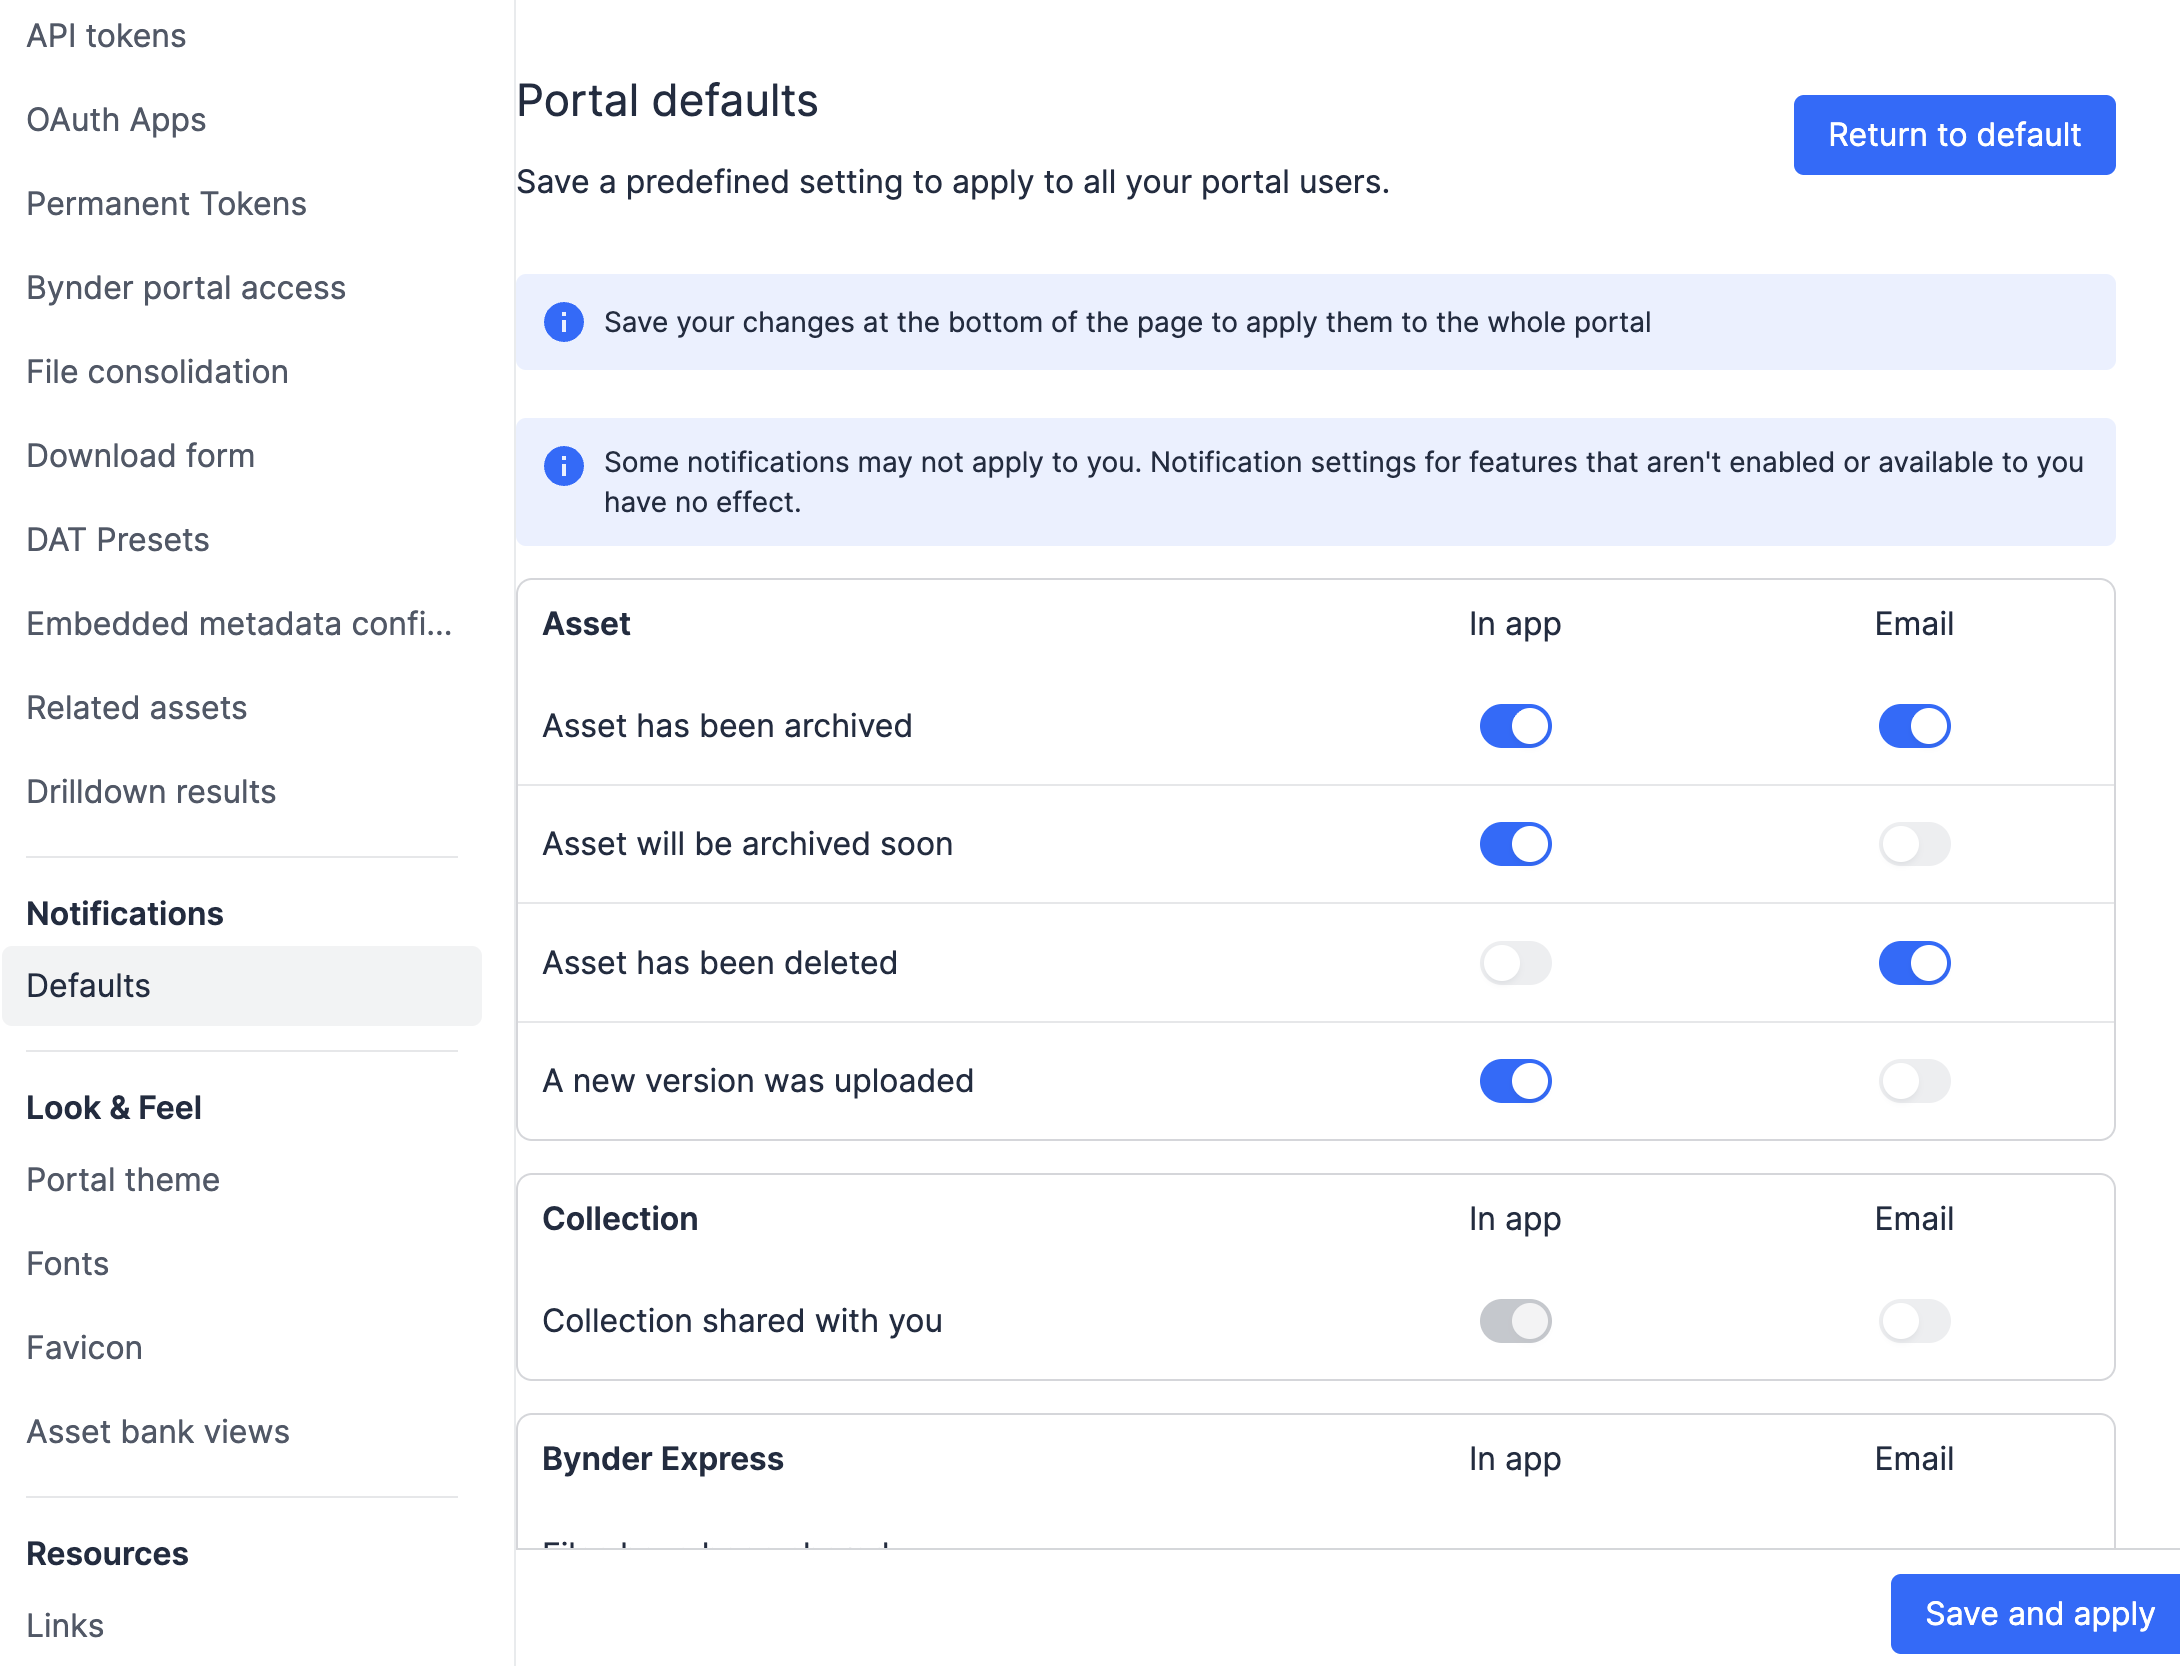Toggle in-app for A new version was uploaded
Image resolution: width=2180 pixels, height=1666 pixels.
tap(1515, 1081)
